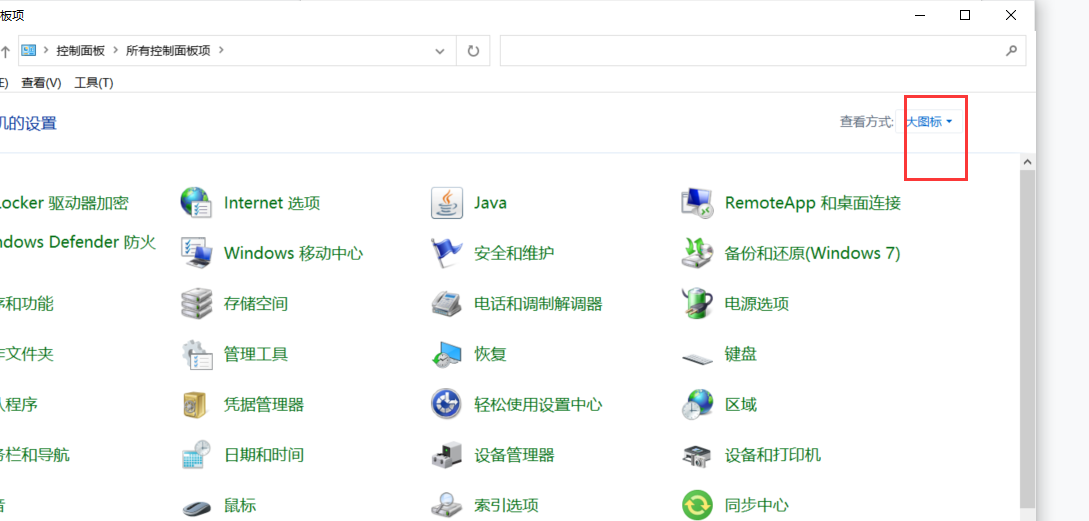
Task: Click the 轻松使用设置中心 link
Action: (538, 404)
